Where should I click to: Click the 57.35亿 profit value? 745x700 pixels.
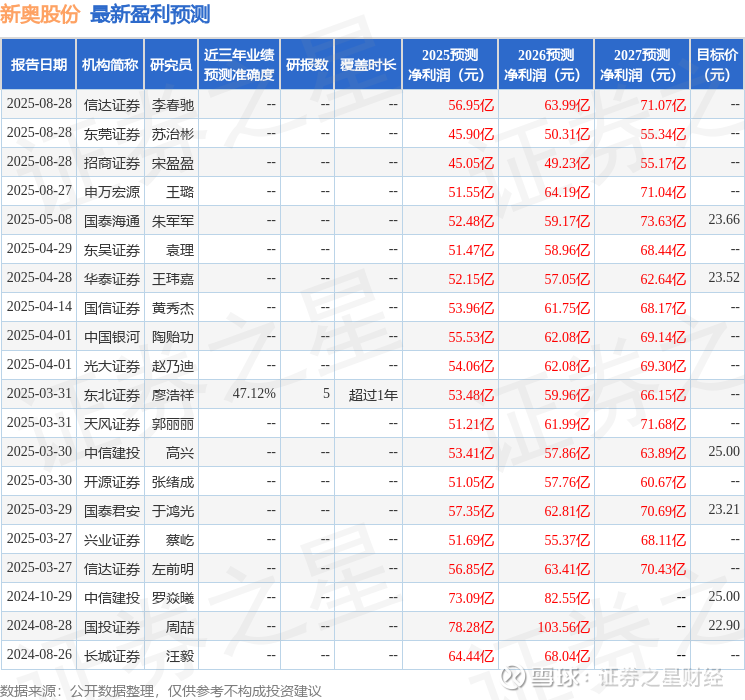pyautogui.click(x=471, y=511)
